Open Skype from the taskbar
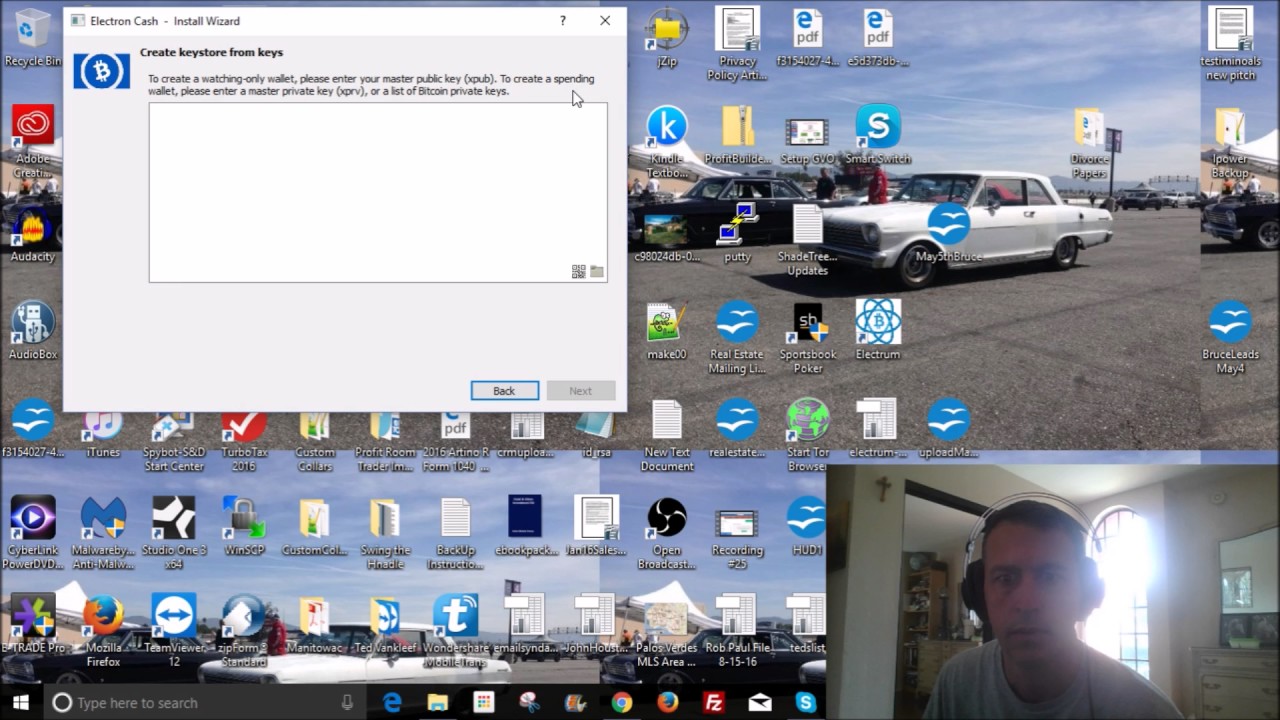 pos(806,703)
